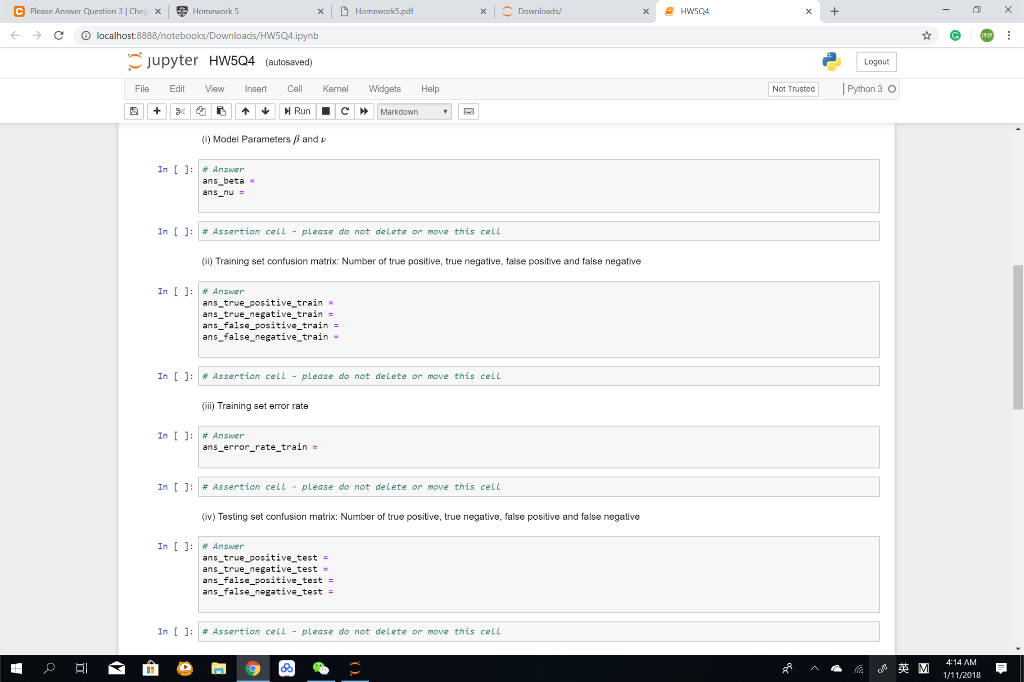Click into the ans_error_rate_train code cell

(539, 447)
